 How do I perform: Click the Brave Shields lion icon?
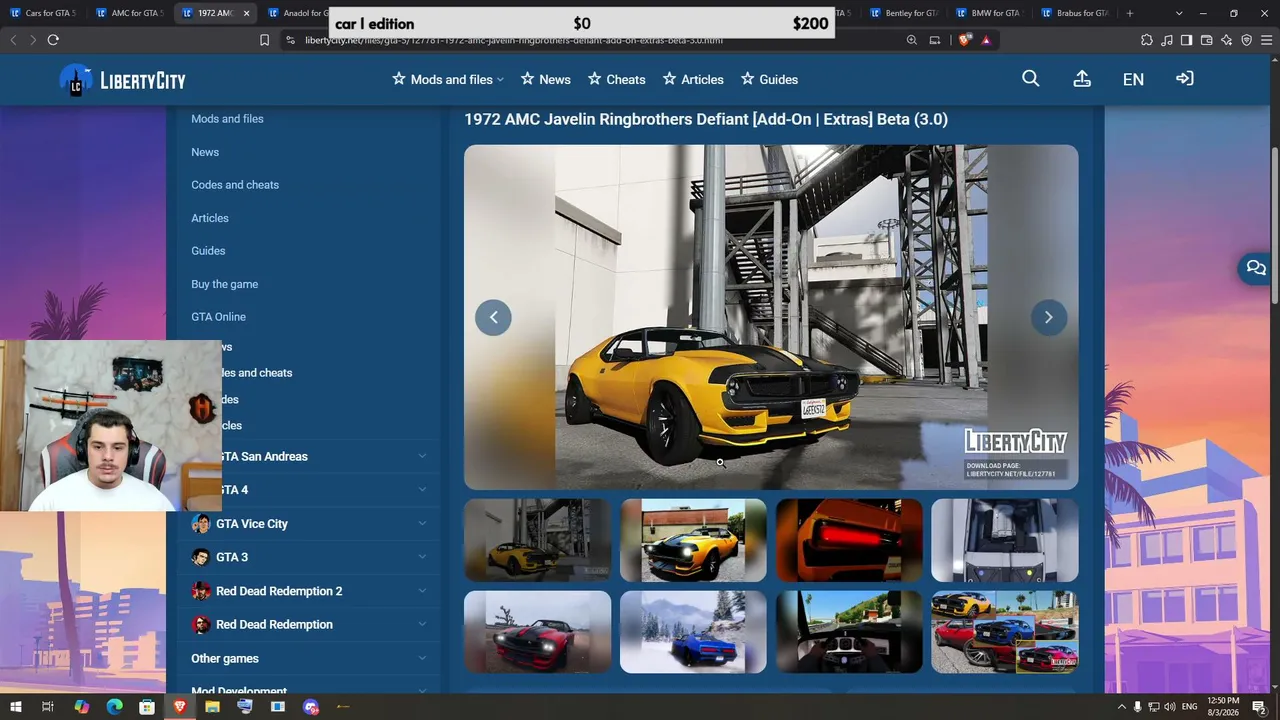coord(965,40)
